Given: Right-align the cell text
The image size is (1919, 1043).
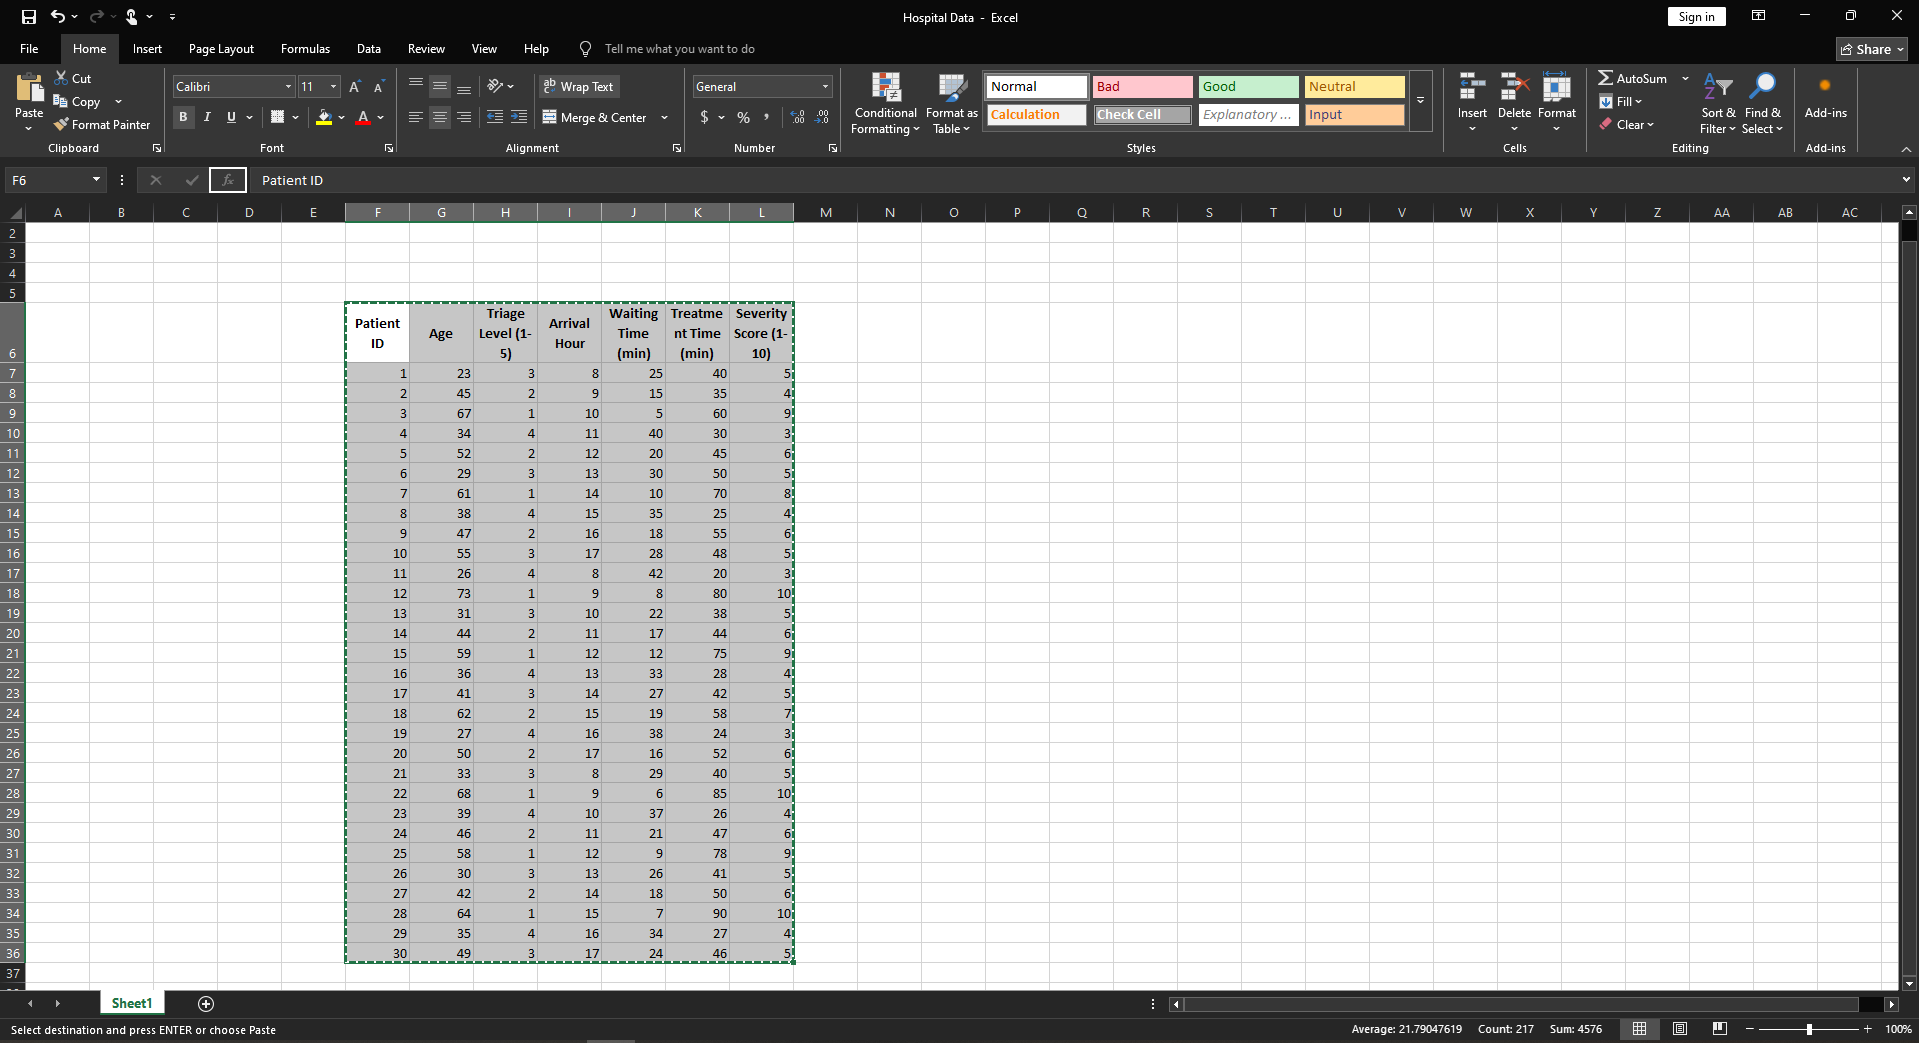Looking at the screenshot, I should click(464, 117).
